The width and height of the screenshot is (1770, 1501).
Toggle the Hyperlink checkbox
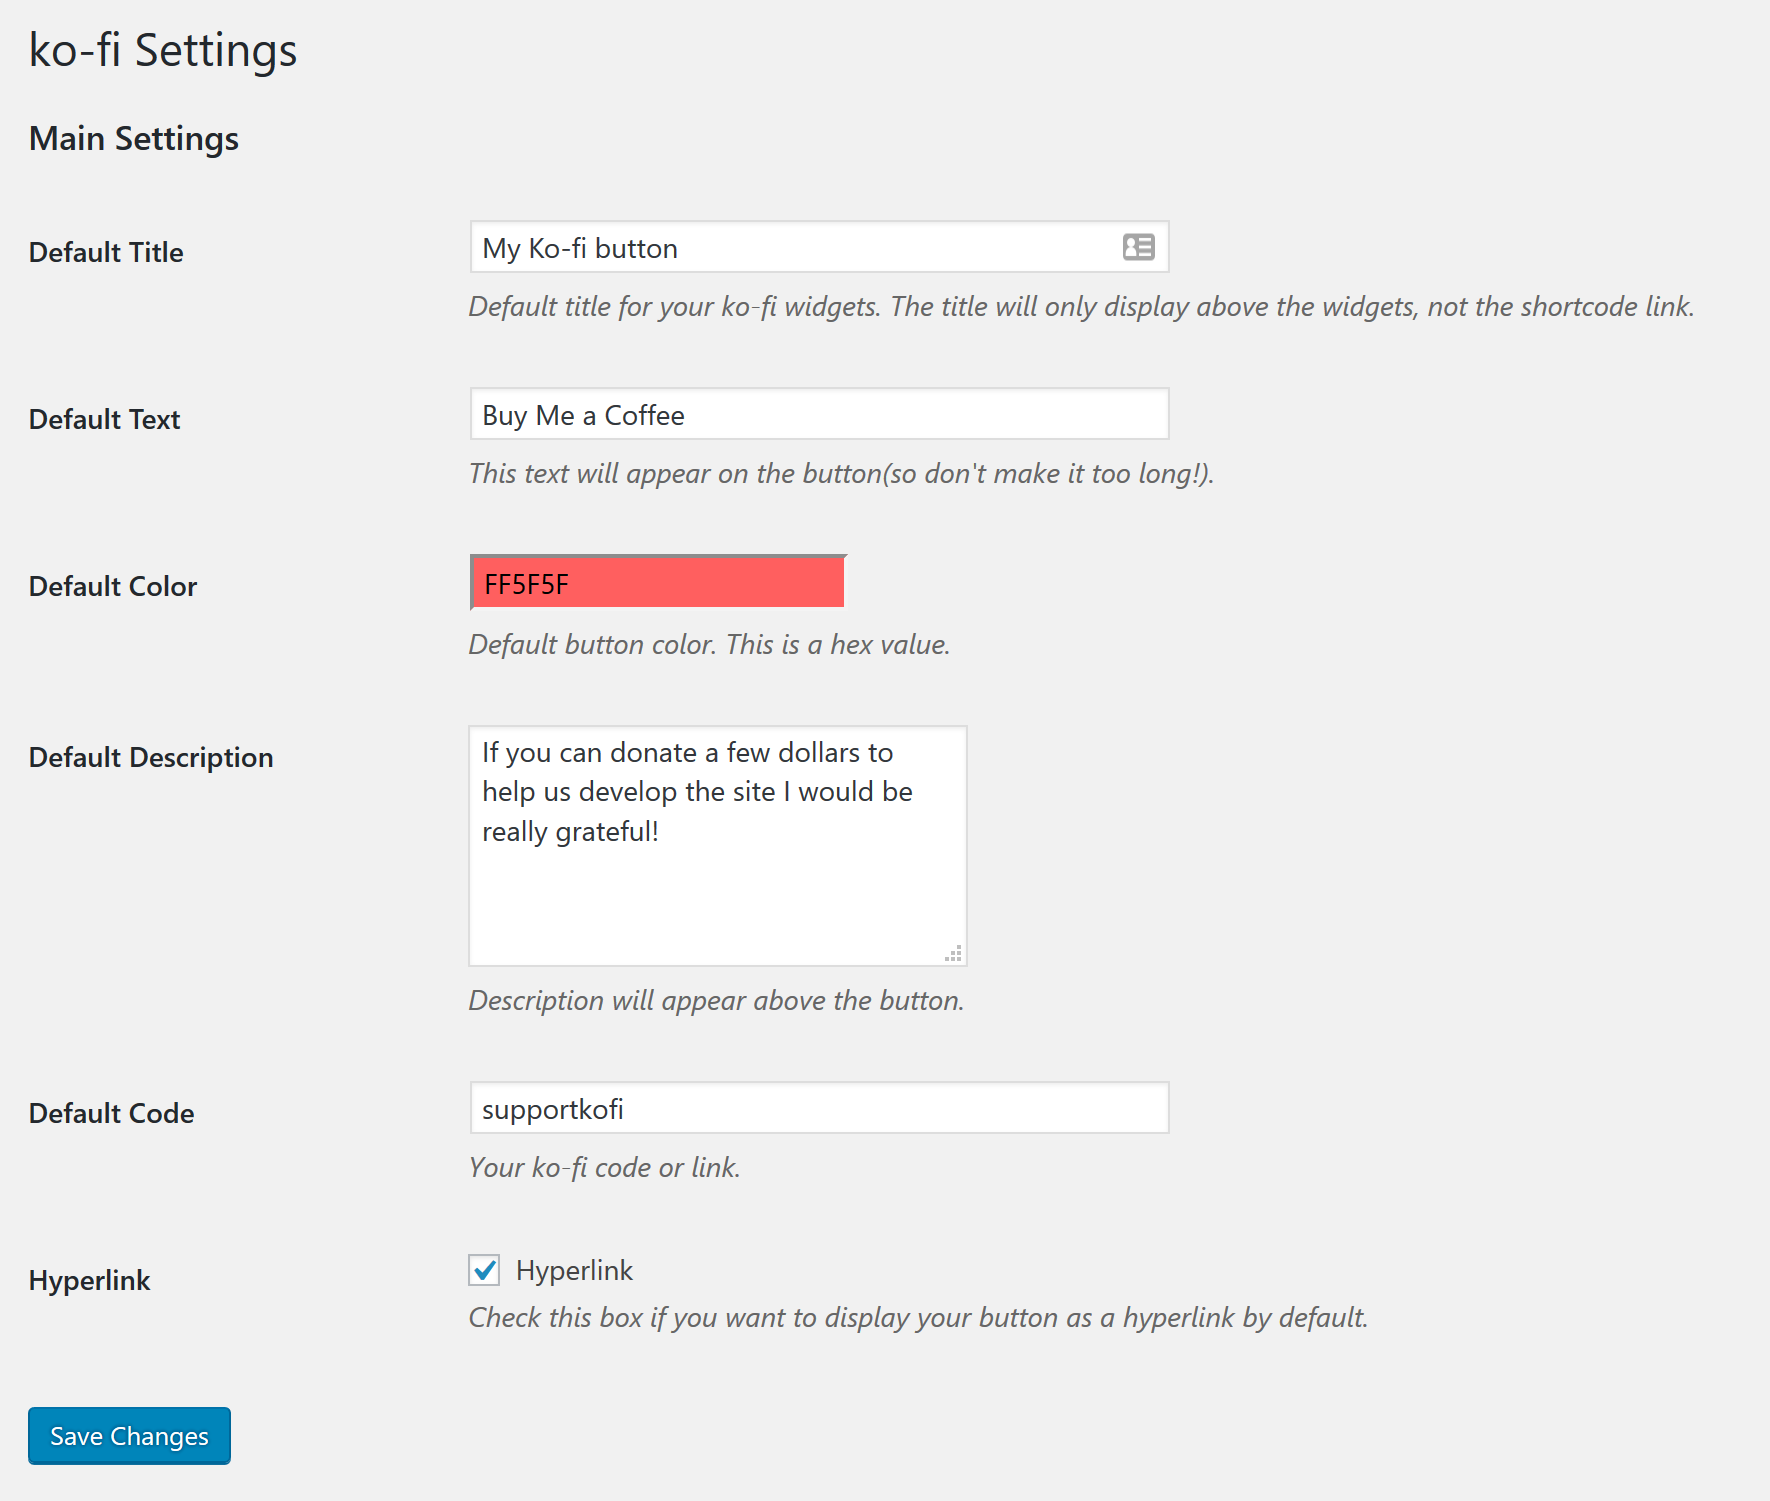tap(484, 1270)
